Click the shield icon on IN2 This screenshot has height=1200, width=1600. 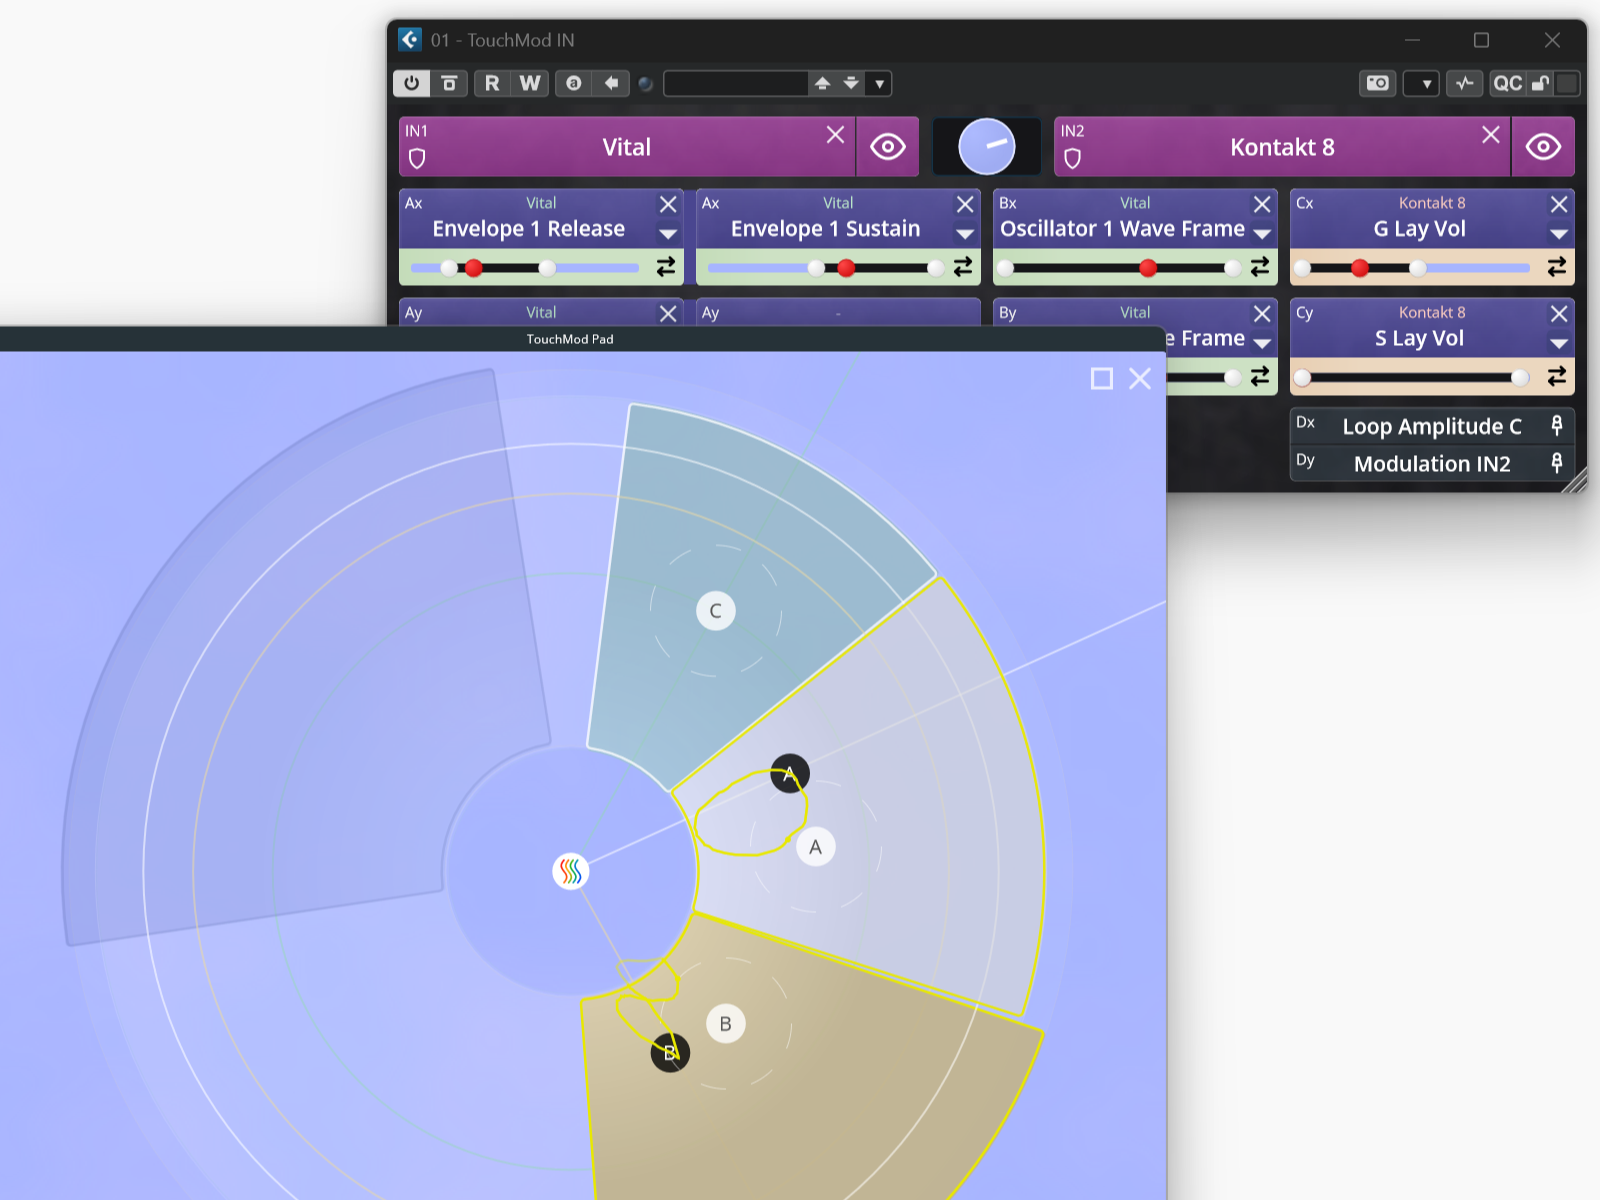pyautogui.click(x=1073, y=158)
